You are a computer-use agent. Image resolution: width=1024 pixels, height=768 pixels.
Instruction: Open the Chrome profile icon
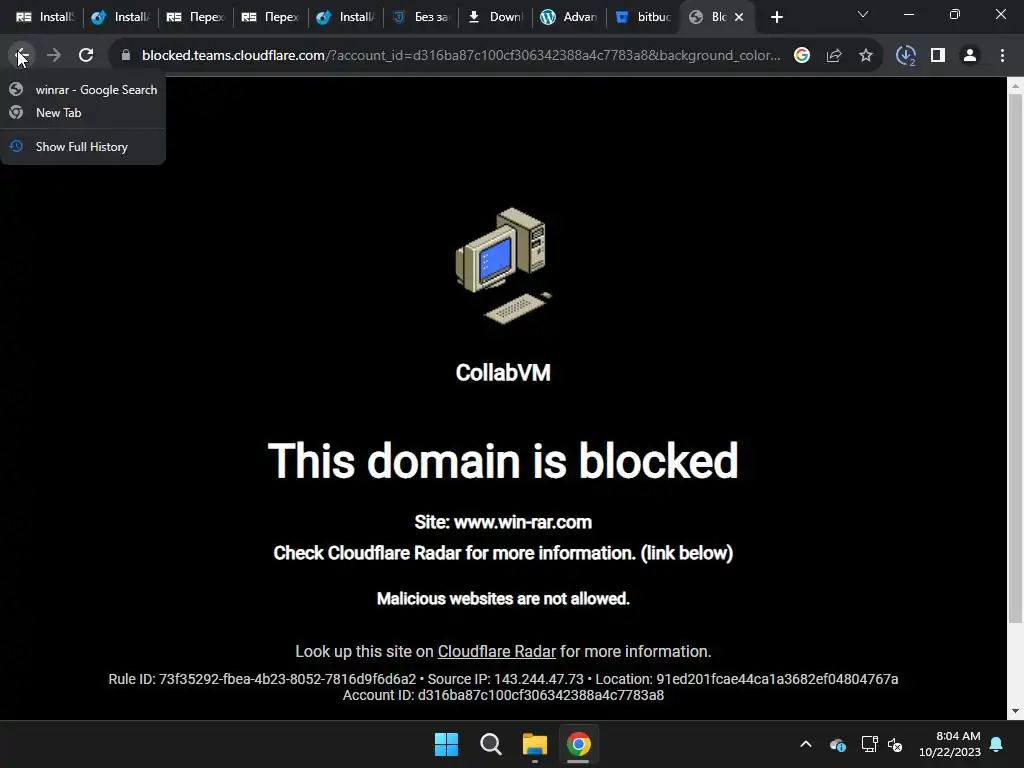click(970, 56)
